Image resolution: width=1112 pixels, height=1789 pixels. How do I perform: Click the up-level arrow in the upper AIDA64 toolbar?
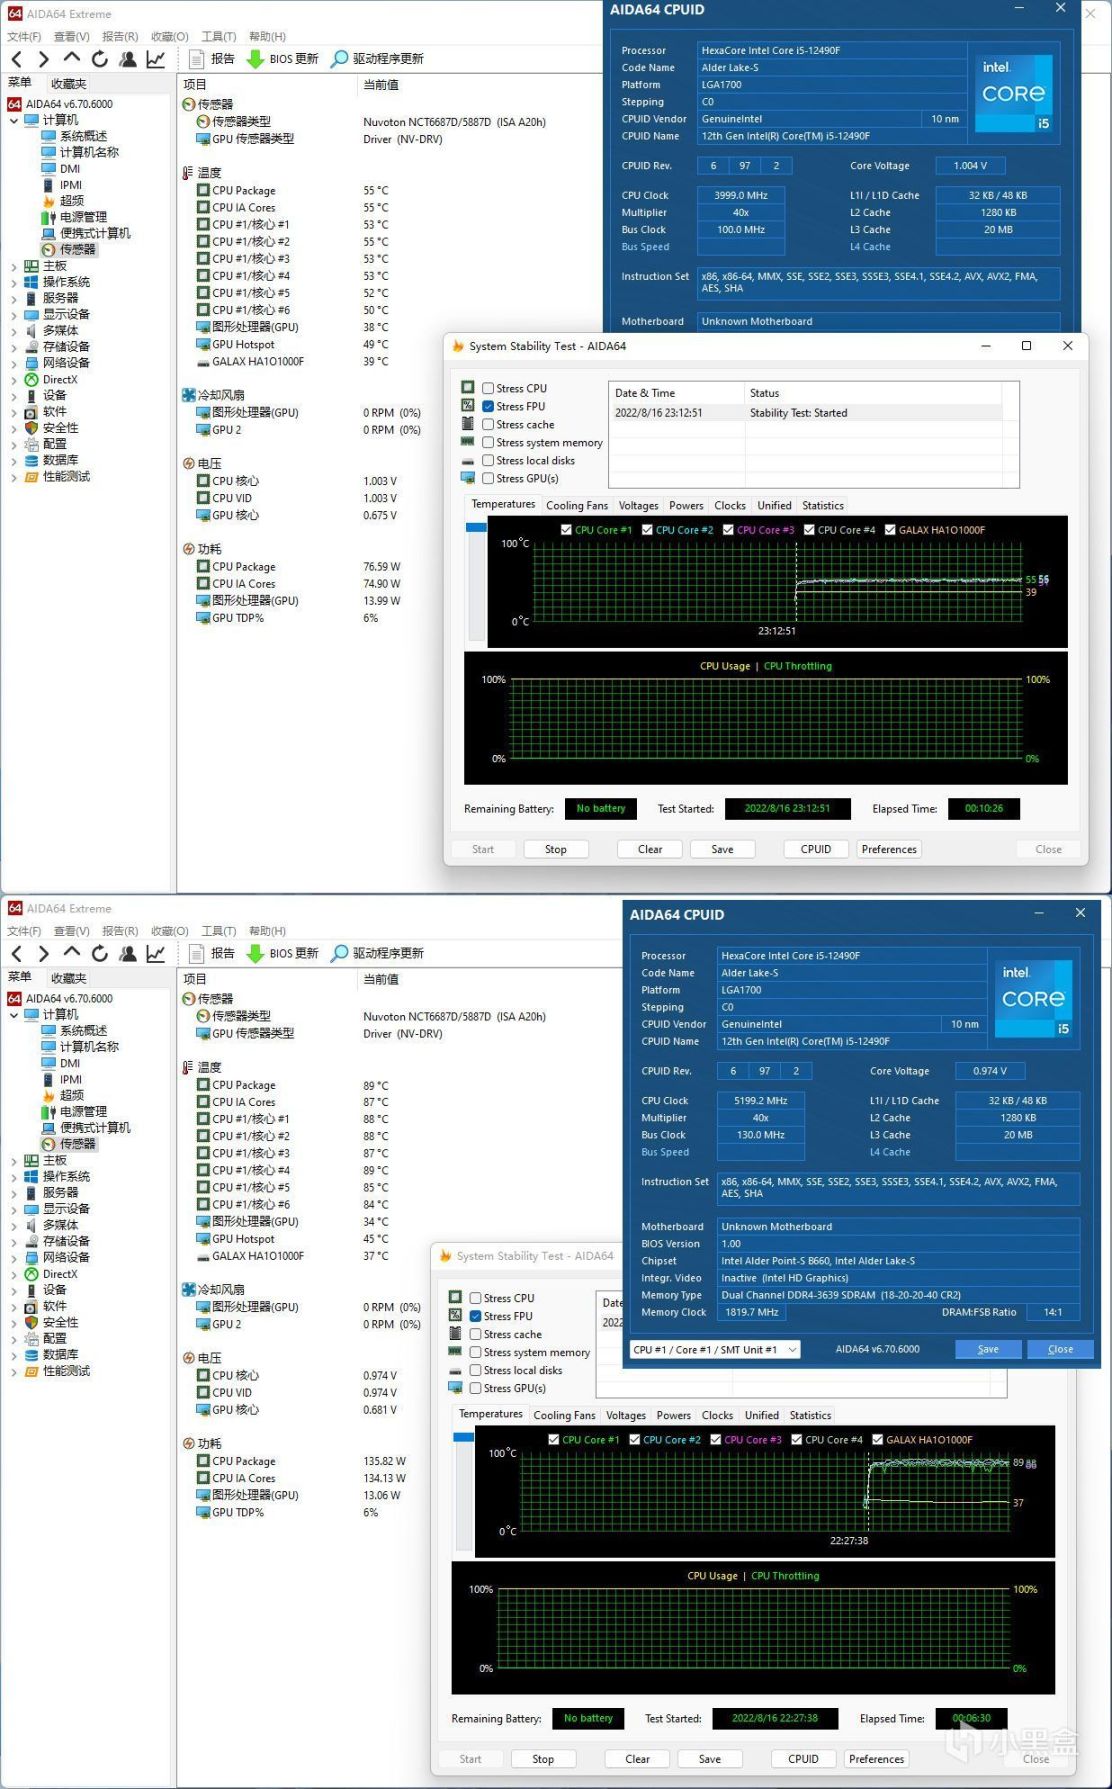click(x=71, y=58)
